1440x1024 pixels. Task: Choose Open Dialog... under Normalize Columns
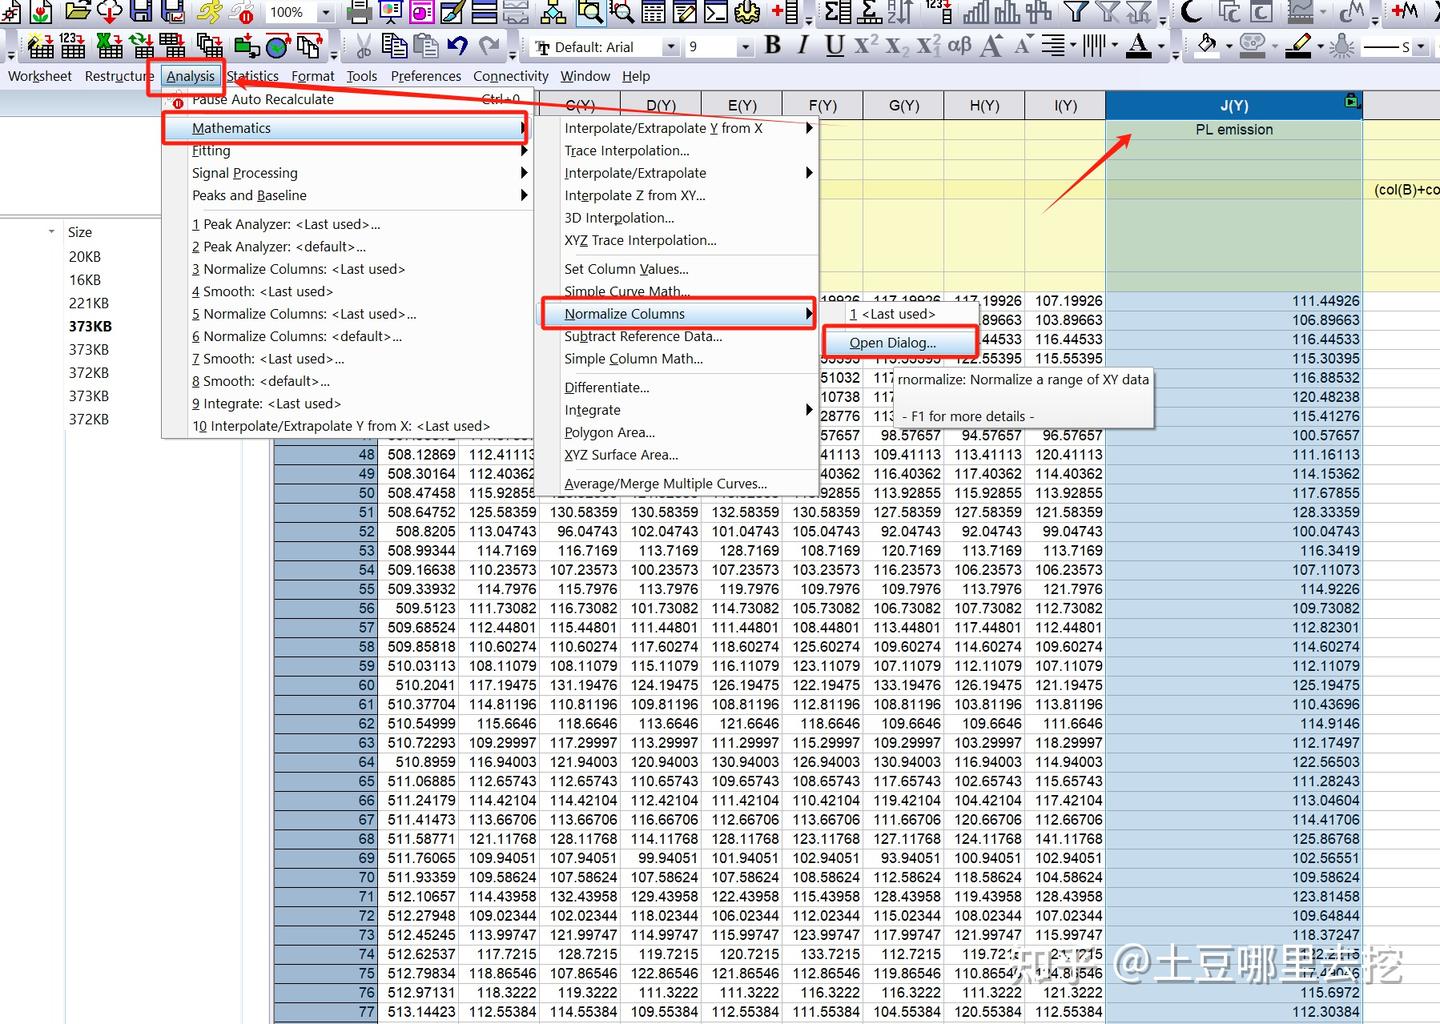pyautogui.click(x=893, y=343)
